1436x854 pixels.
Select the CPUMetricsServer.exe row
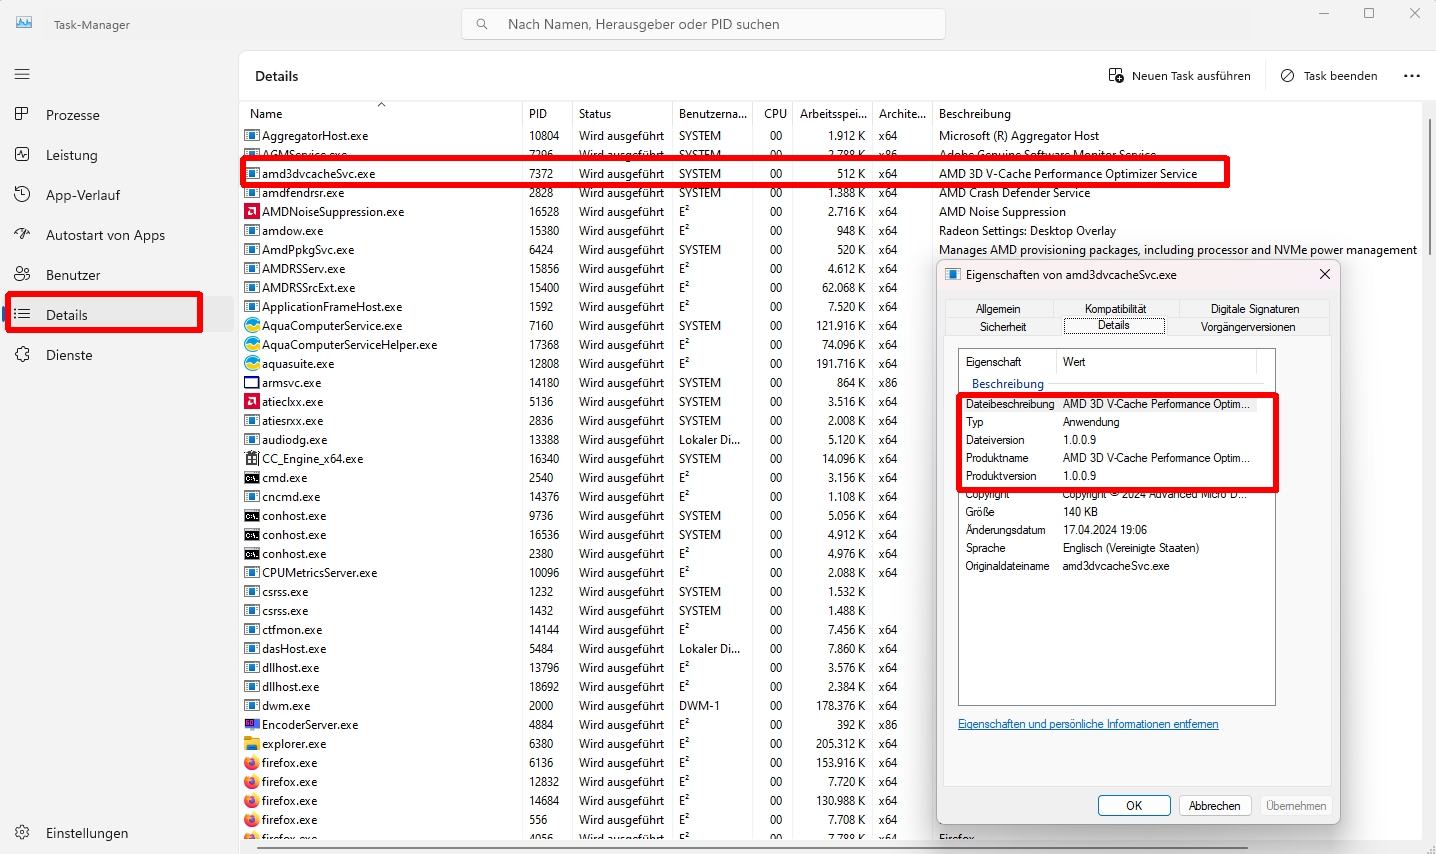(590, 572)
